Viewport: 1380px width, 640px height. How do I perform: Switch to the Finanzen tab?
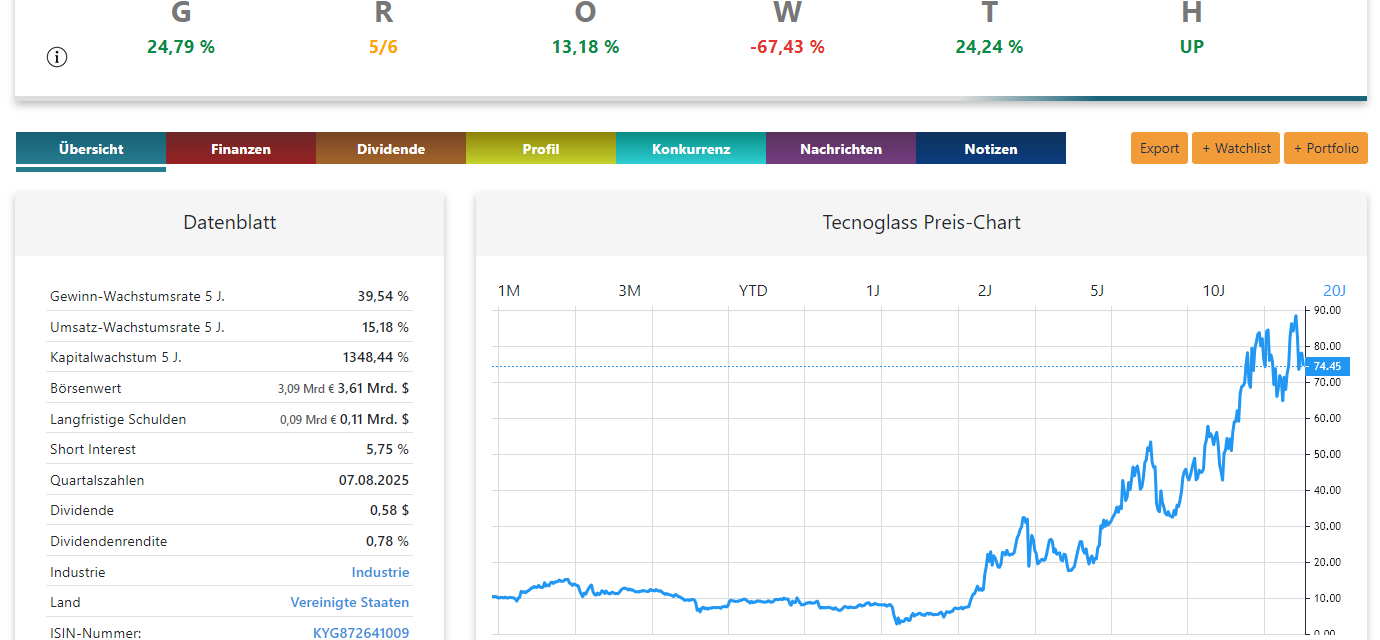click(241, 149)
